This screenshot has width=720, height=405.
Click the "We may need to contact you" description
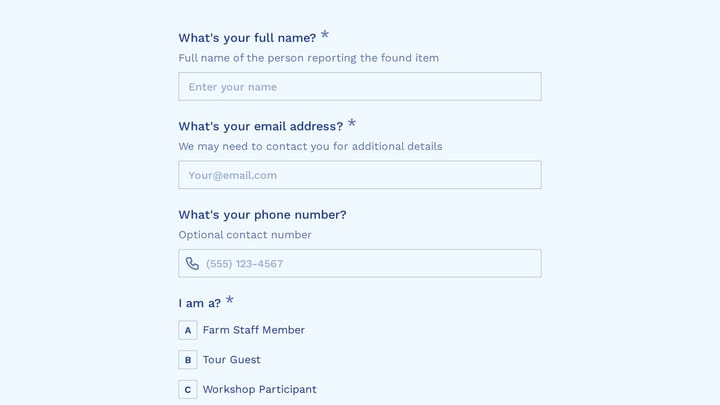(310, 146)
